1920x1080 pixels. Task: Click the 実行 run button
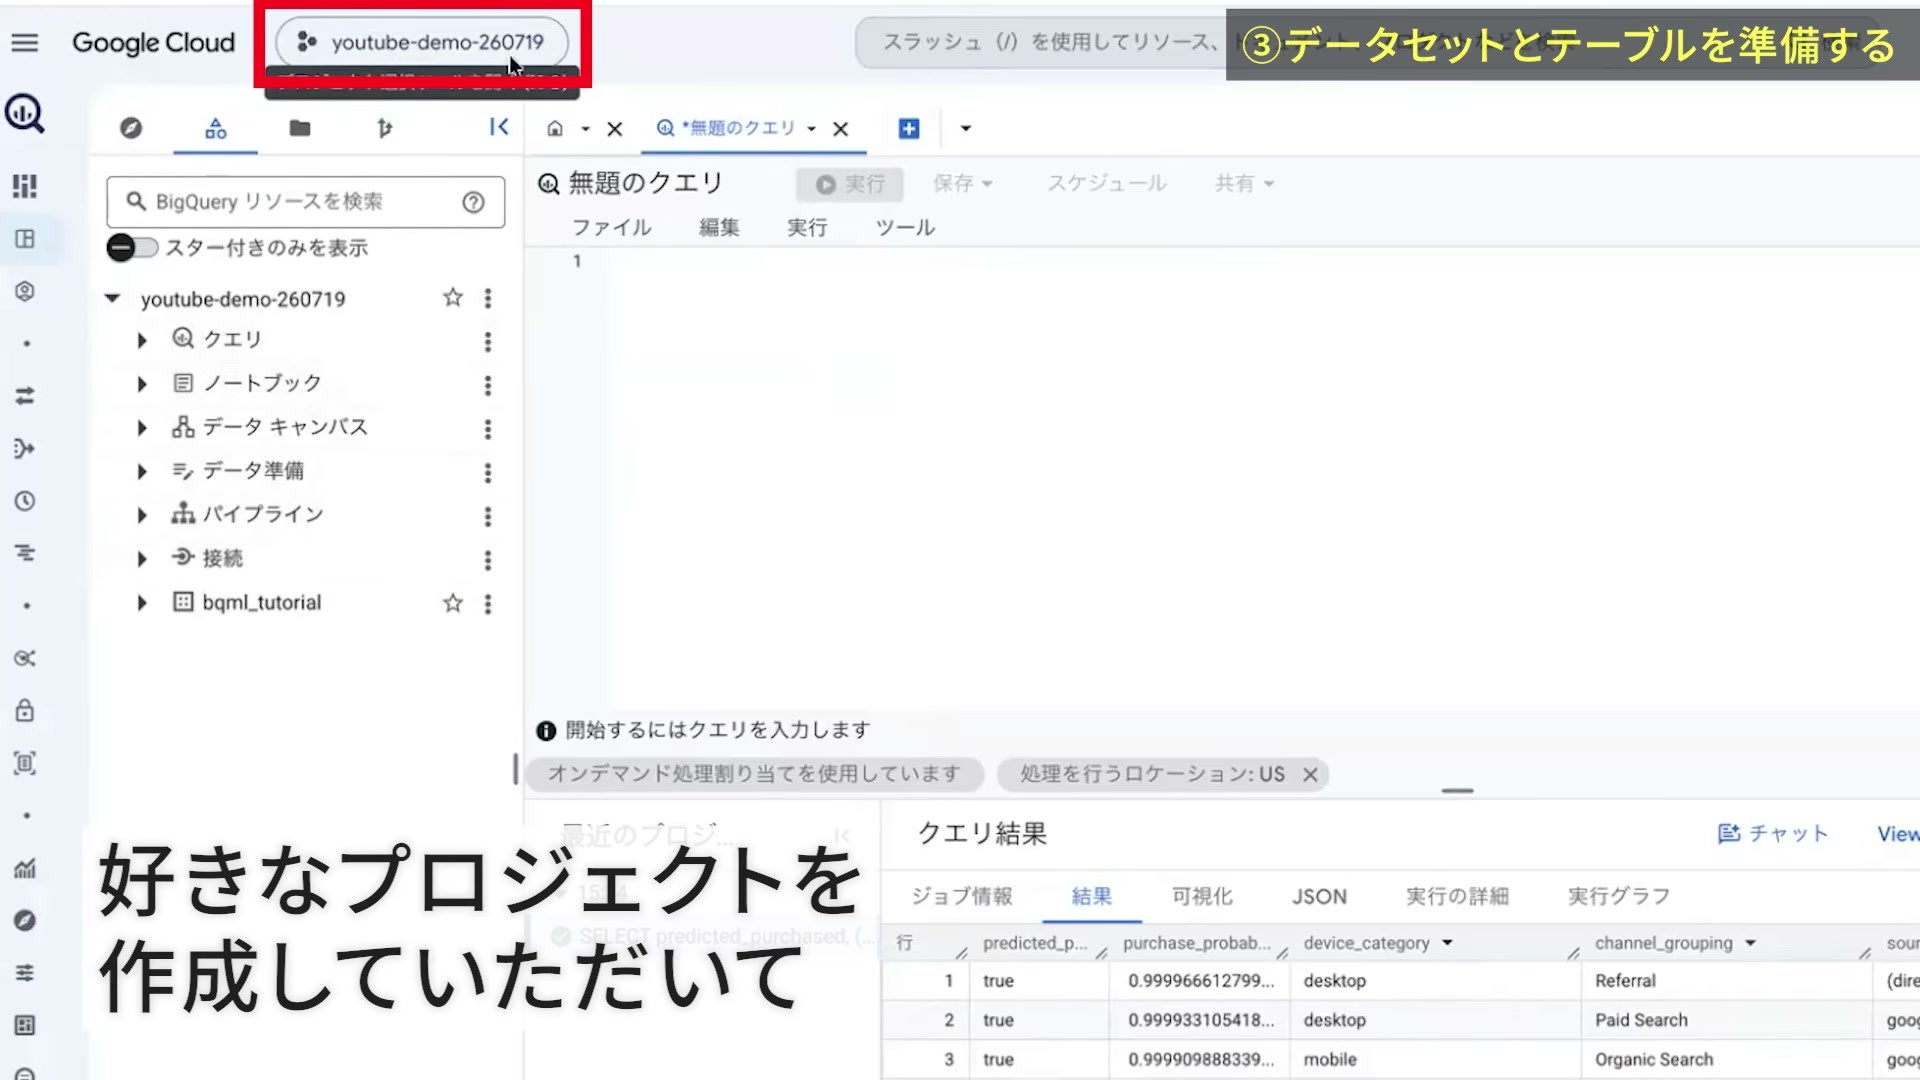pos(850,184)
